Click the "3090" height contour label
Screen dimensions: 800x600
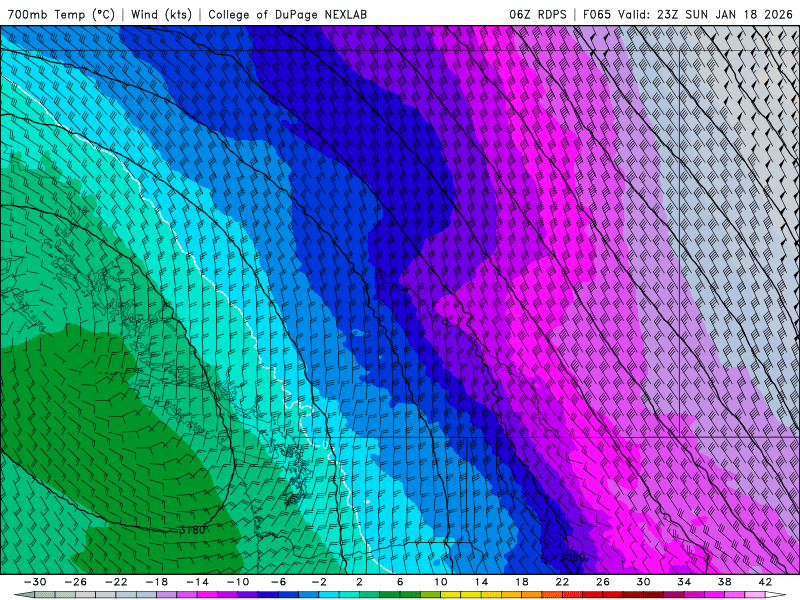[x=572, y=557]
